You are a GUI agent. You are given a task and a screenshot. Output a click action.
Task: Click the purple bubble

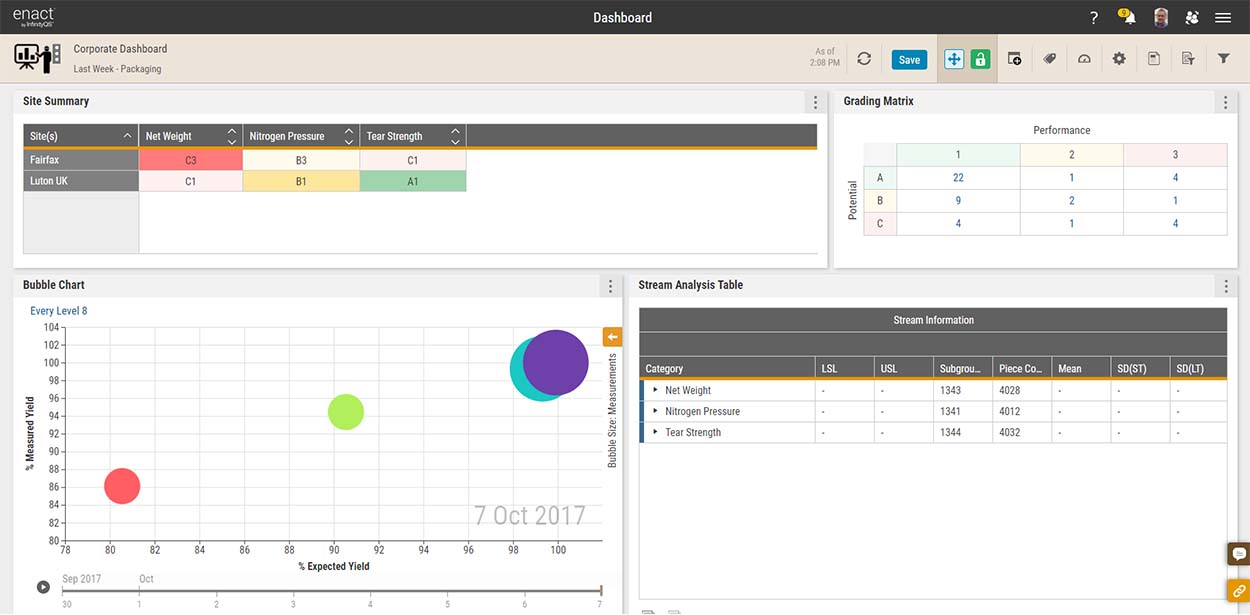click(555, 363)
